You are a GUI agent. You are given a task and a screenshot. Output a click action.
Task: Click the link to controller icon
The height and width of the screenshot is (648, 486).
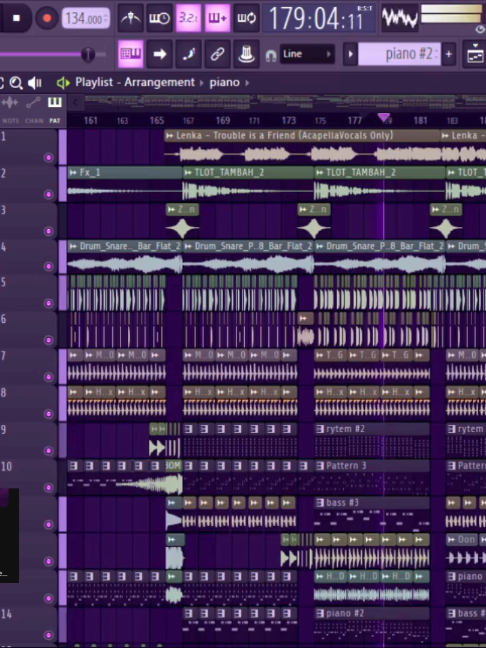coord(217,54)
